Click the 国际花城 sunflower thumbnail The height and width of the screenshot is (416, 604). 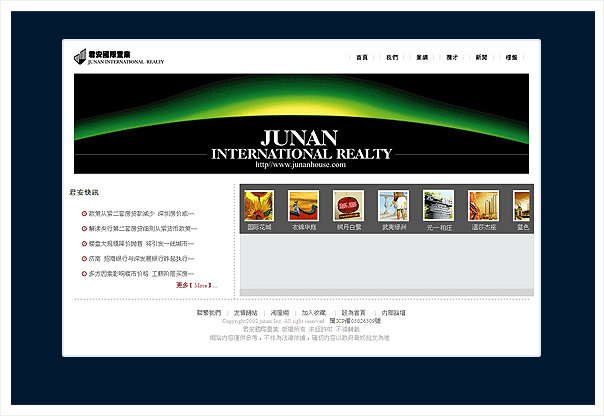(259, 205)
